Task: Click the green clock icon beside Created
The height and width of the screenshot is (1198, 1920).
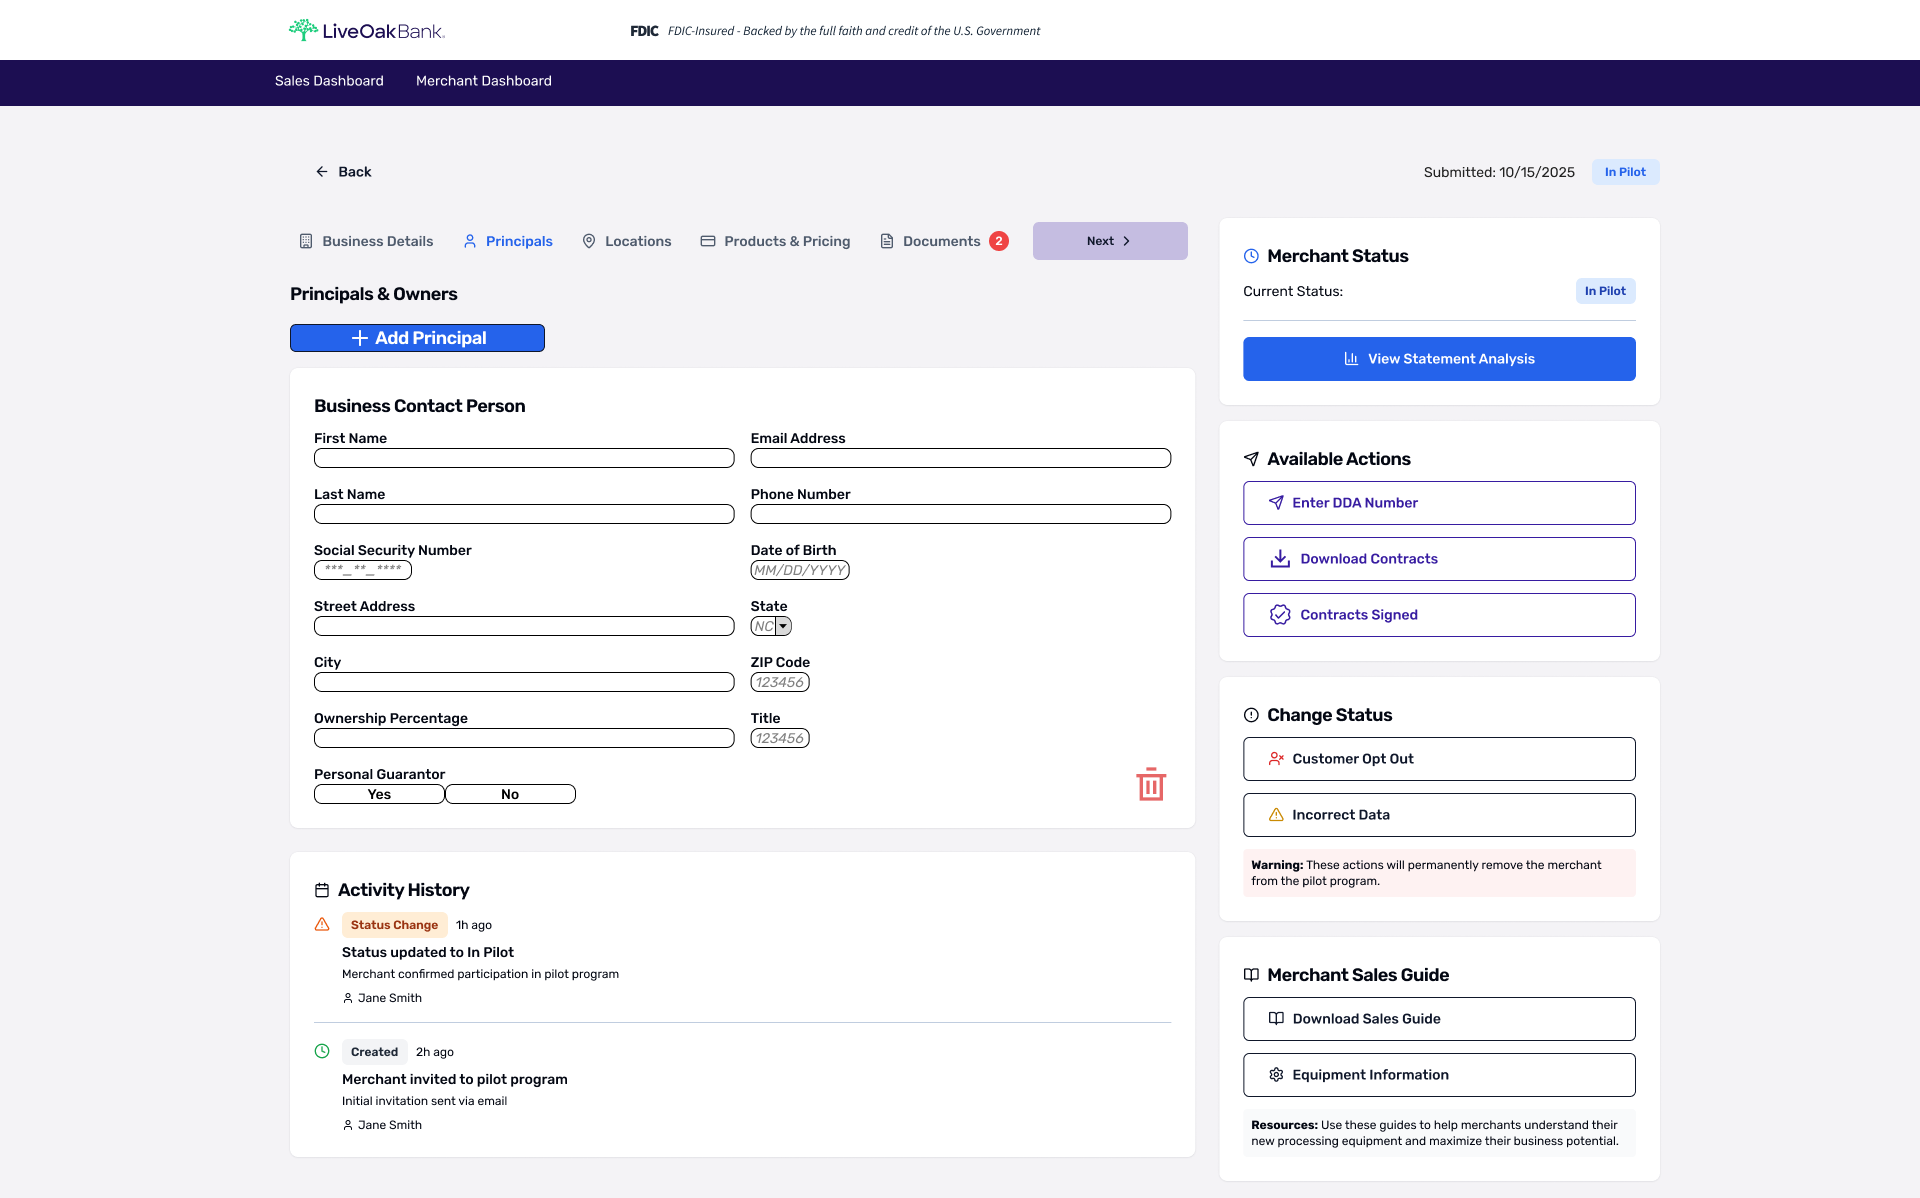Action: 322,1051
